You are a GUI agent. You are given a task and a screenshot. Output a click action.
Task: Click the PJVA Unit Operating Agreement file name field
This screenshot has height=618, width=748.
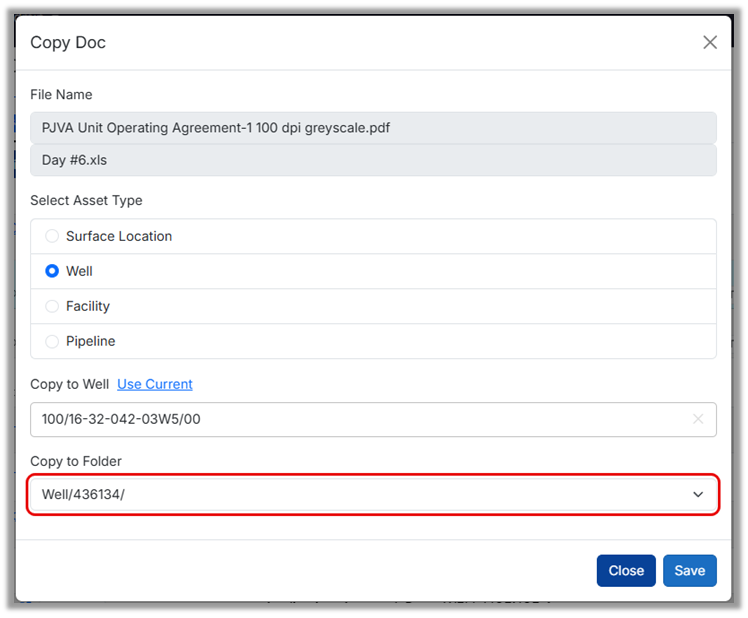click(x=372, y=128)
